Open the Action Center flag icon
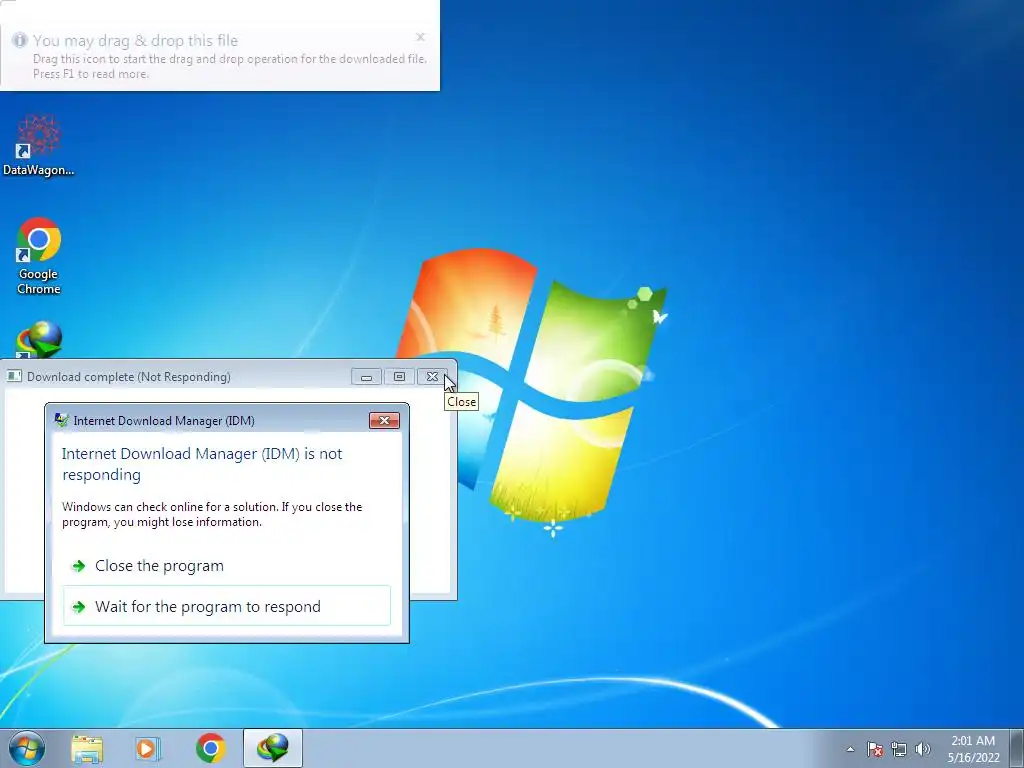This screenshot has height=768, width=1024. (875, 749)
